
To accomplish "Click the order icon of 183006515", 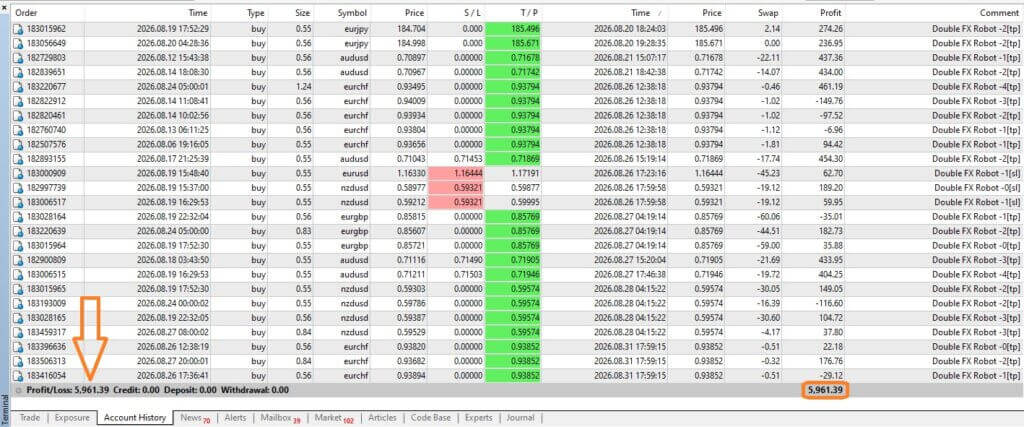I will pyautogui.click(x=18, y=274).
